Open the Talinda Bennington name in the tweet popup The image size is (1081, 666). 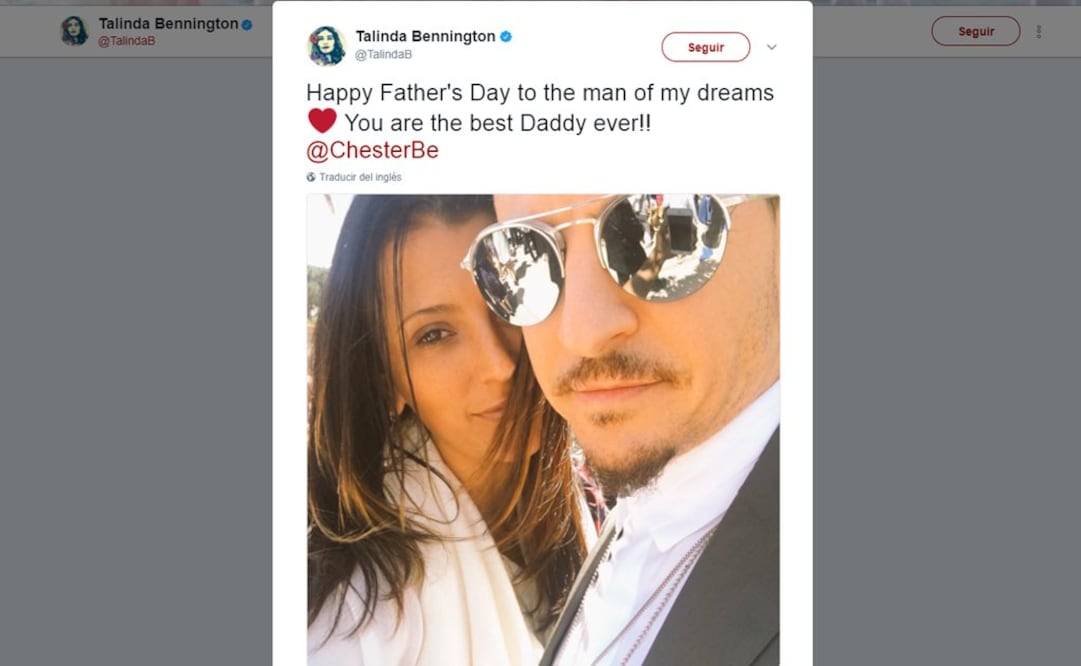pyautogui.click(x=425, y=36)
